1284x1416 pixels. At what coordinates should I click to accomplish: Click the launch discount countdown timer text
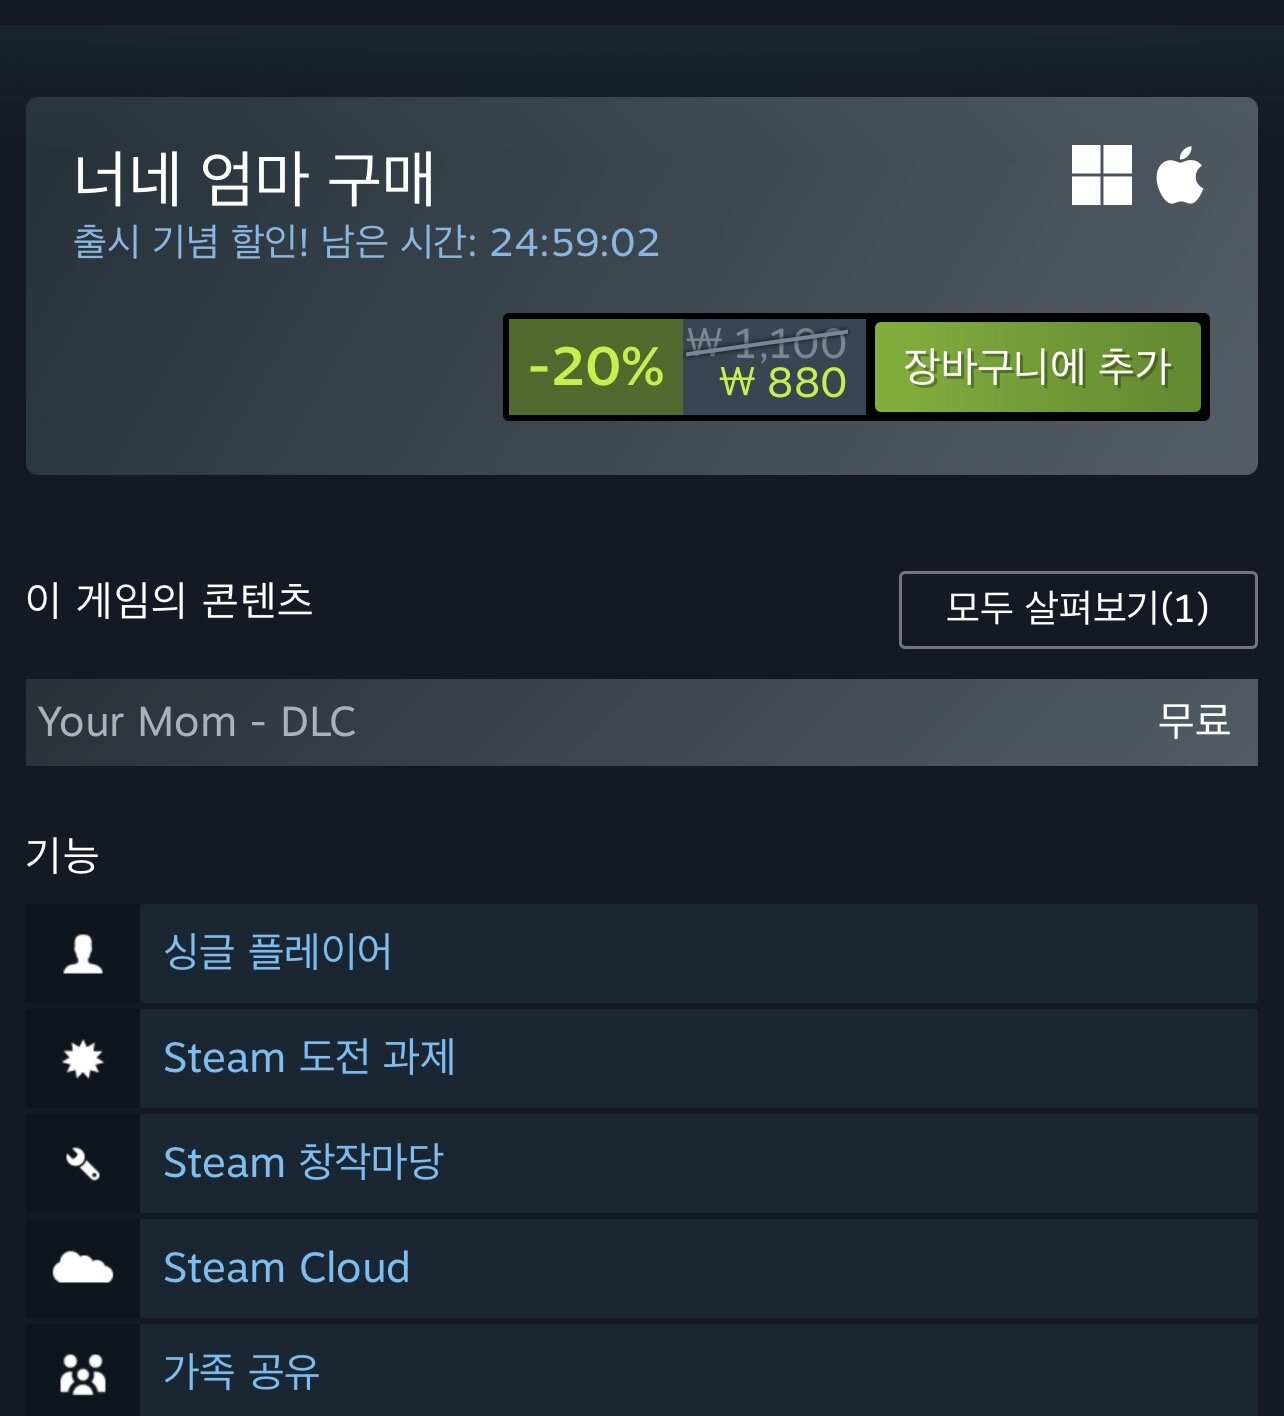click(366, 243)
